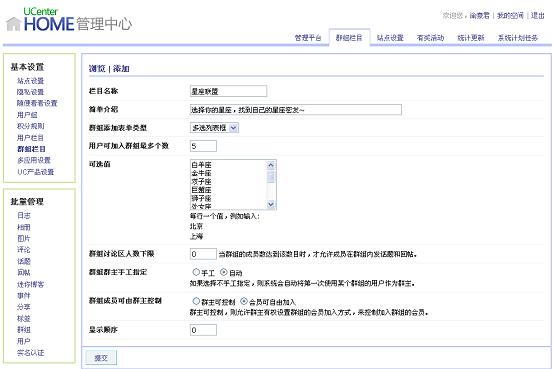This screenshot has height=369, width=553.
Task: Open the 系统计划任务 top tab
Action: pos(517,38)
